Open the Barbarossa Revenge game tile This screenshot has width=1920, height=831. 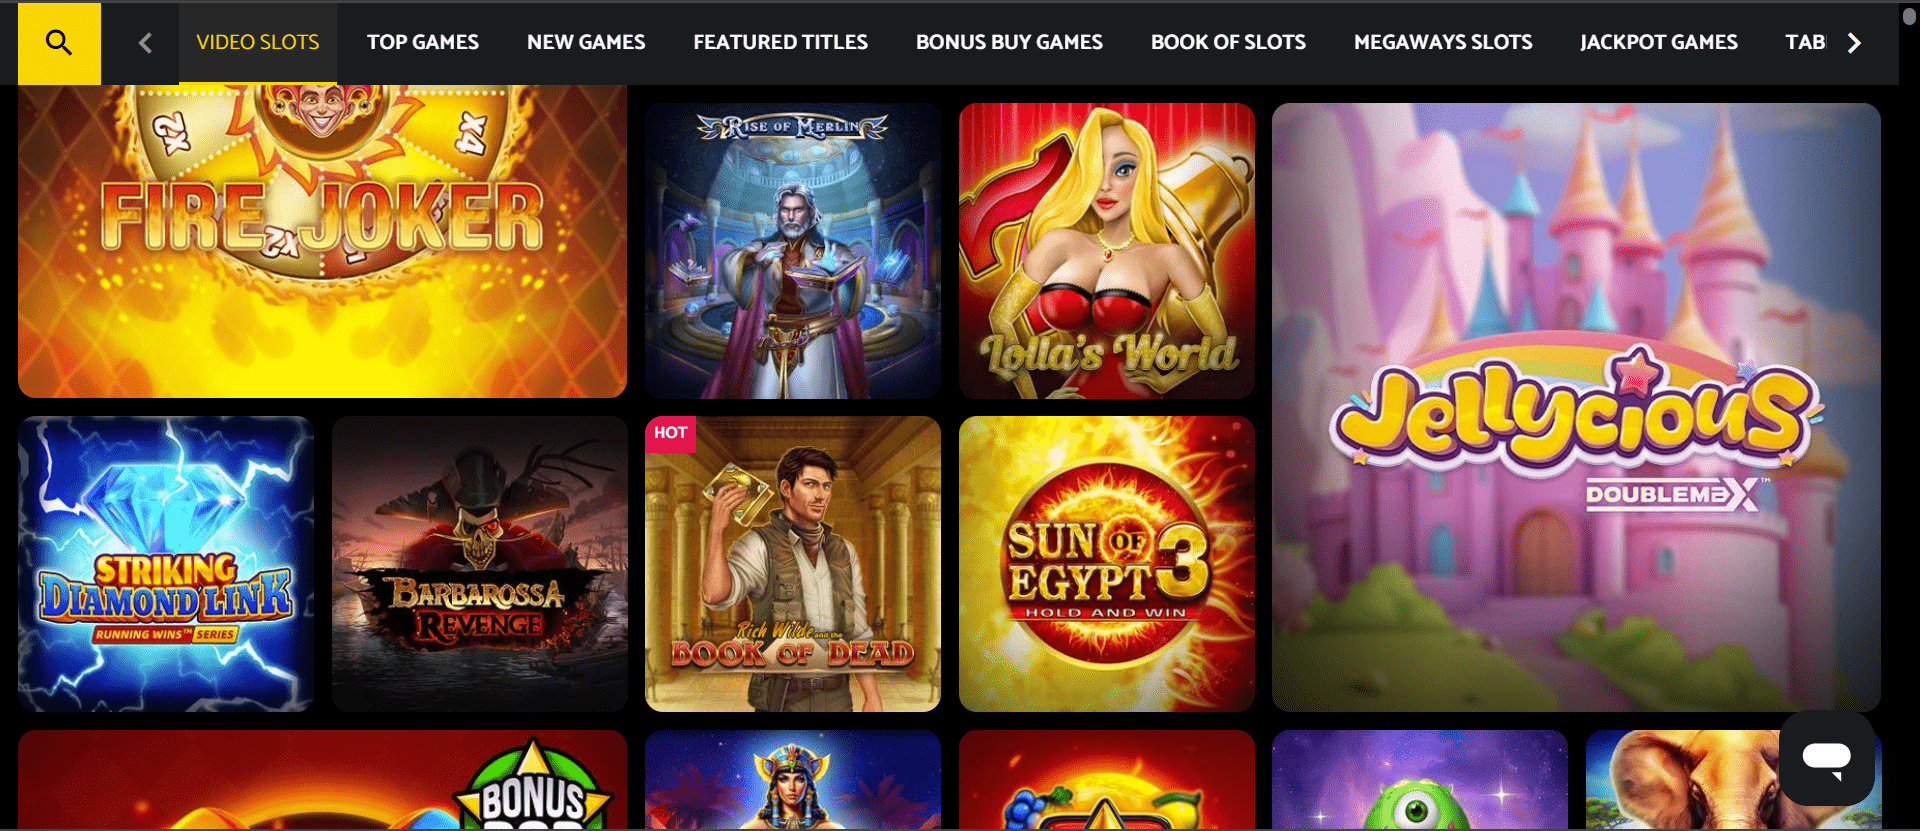coord(480,564)
